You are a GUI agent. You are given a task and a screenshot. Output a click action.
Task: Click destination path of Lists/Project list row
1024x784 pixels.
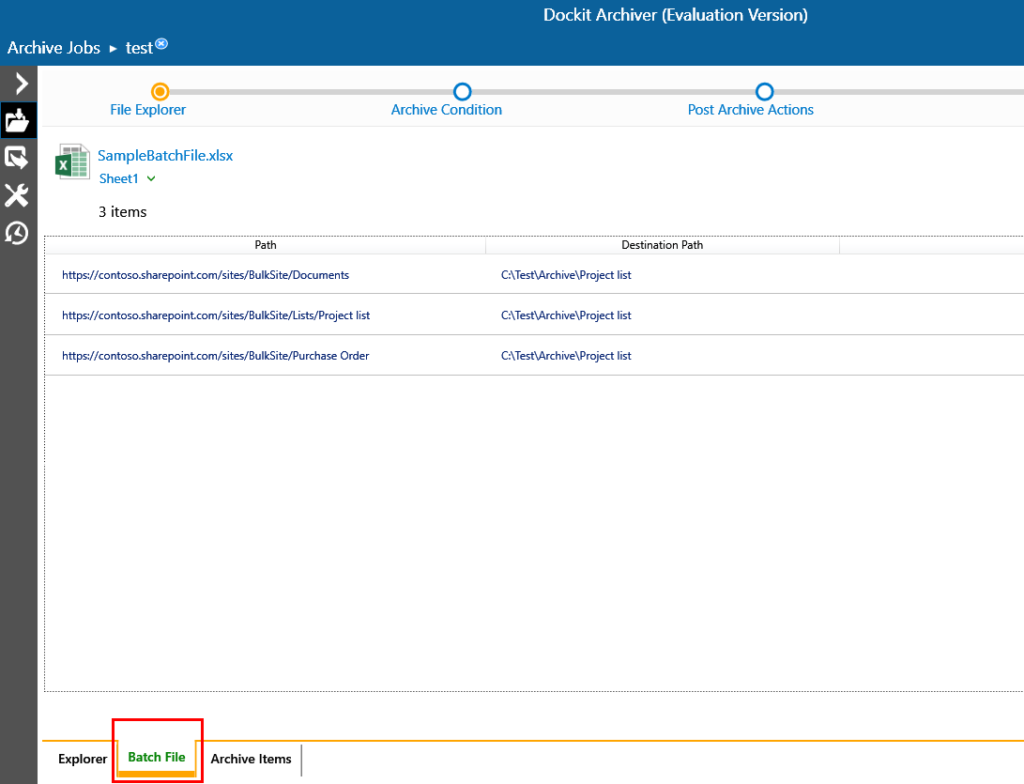(x=566, y=315)
